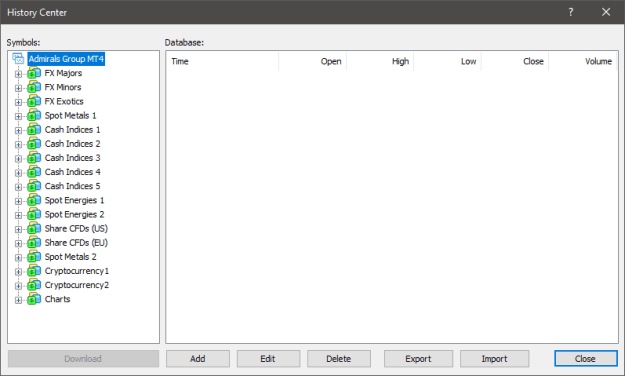Click the Spot Energies 1 group icon
This screenshot has width=625, height=376.
tap(34, 200)
